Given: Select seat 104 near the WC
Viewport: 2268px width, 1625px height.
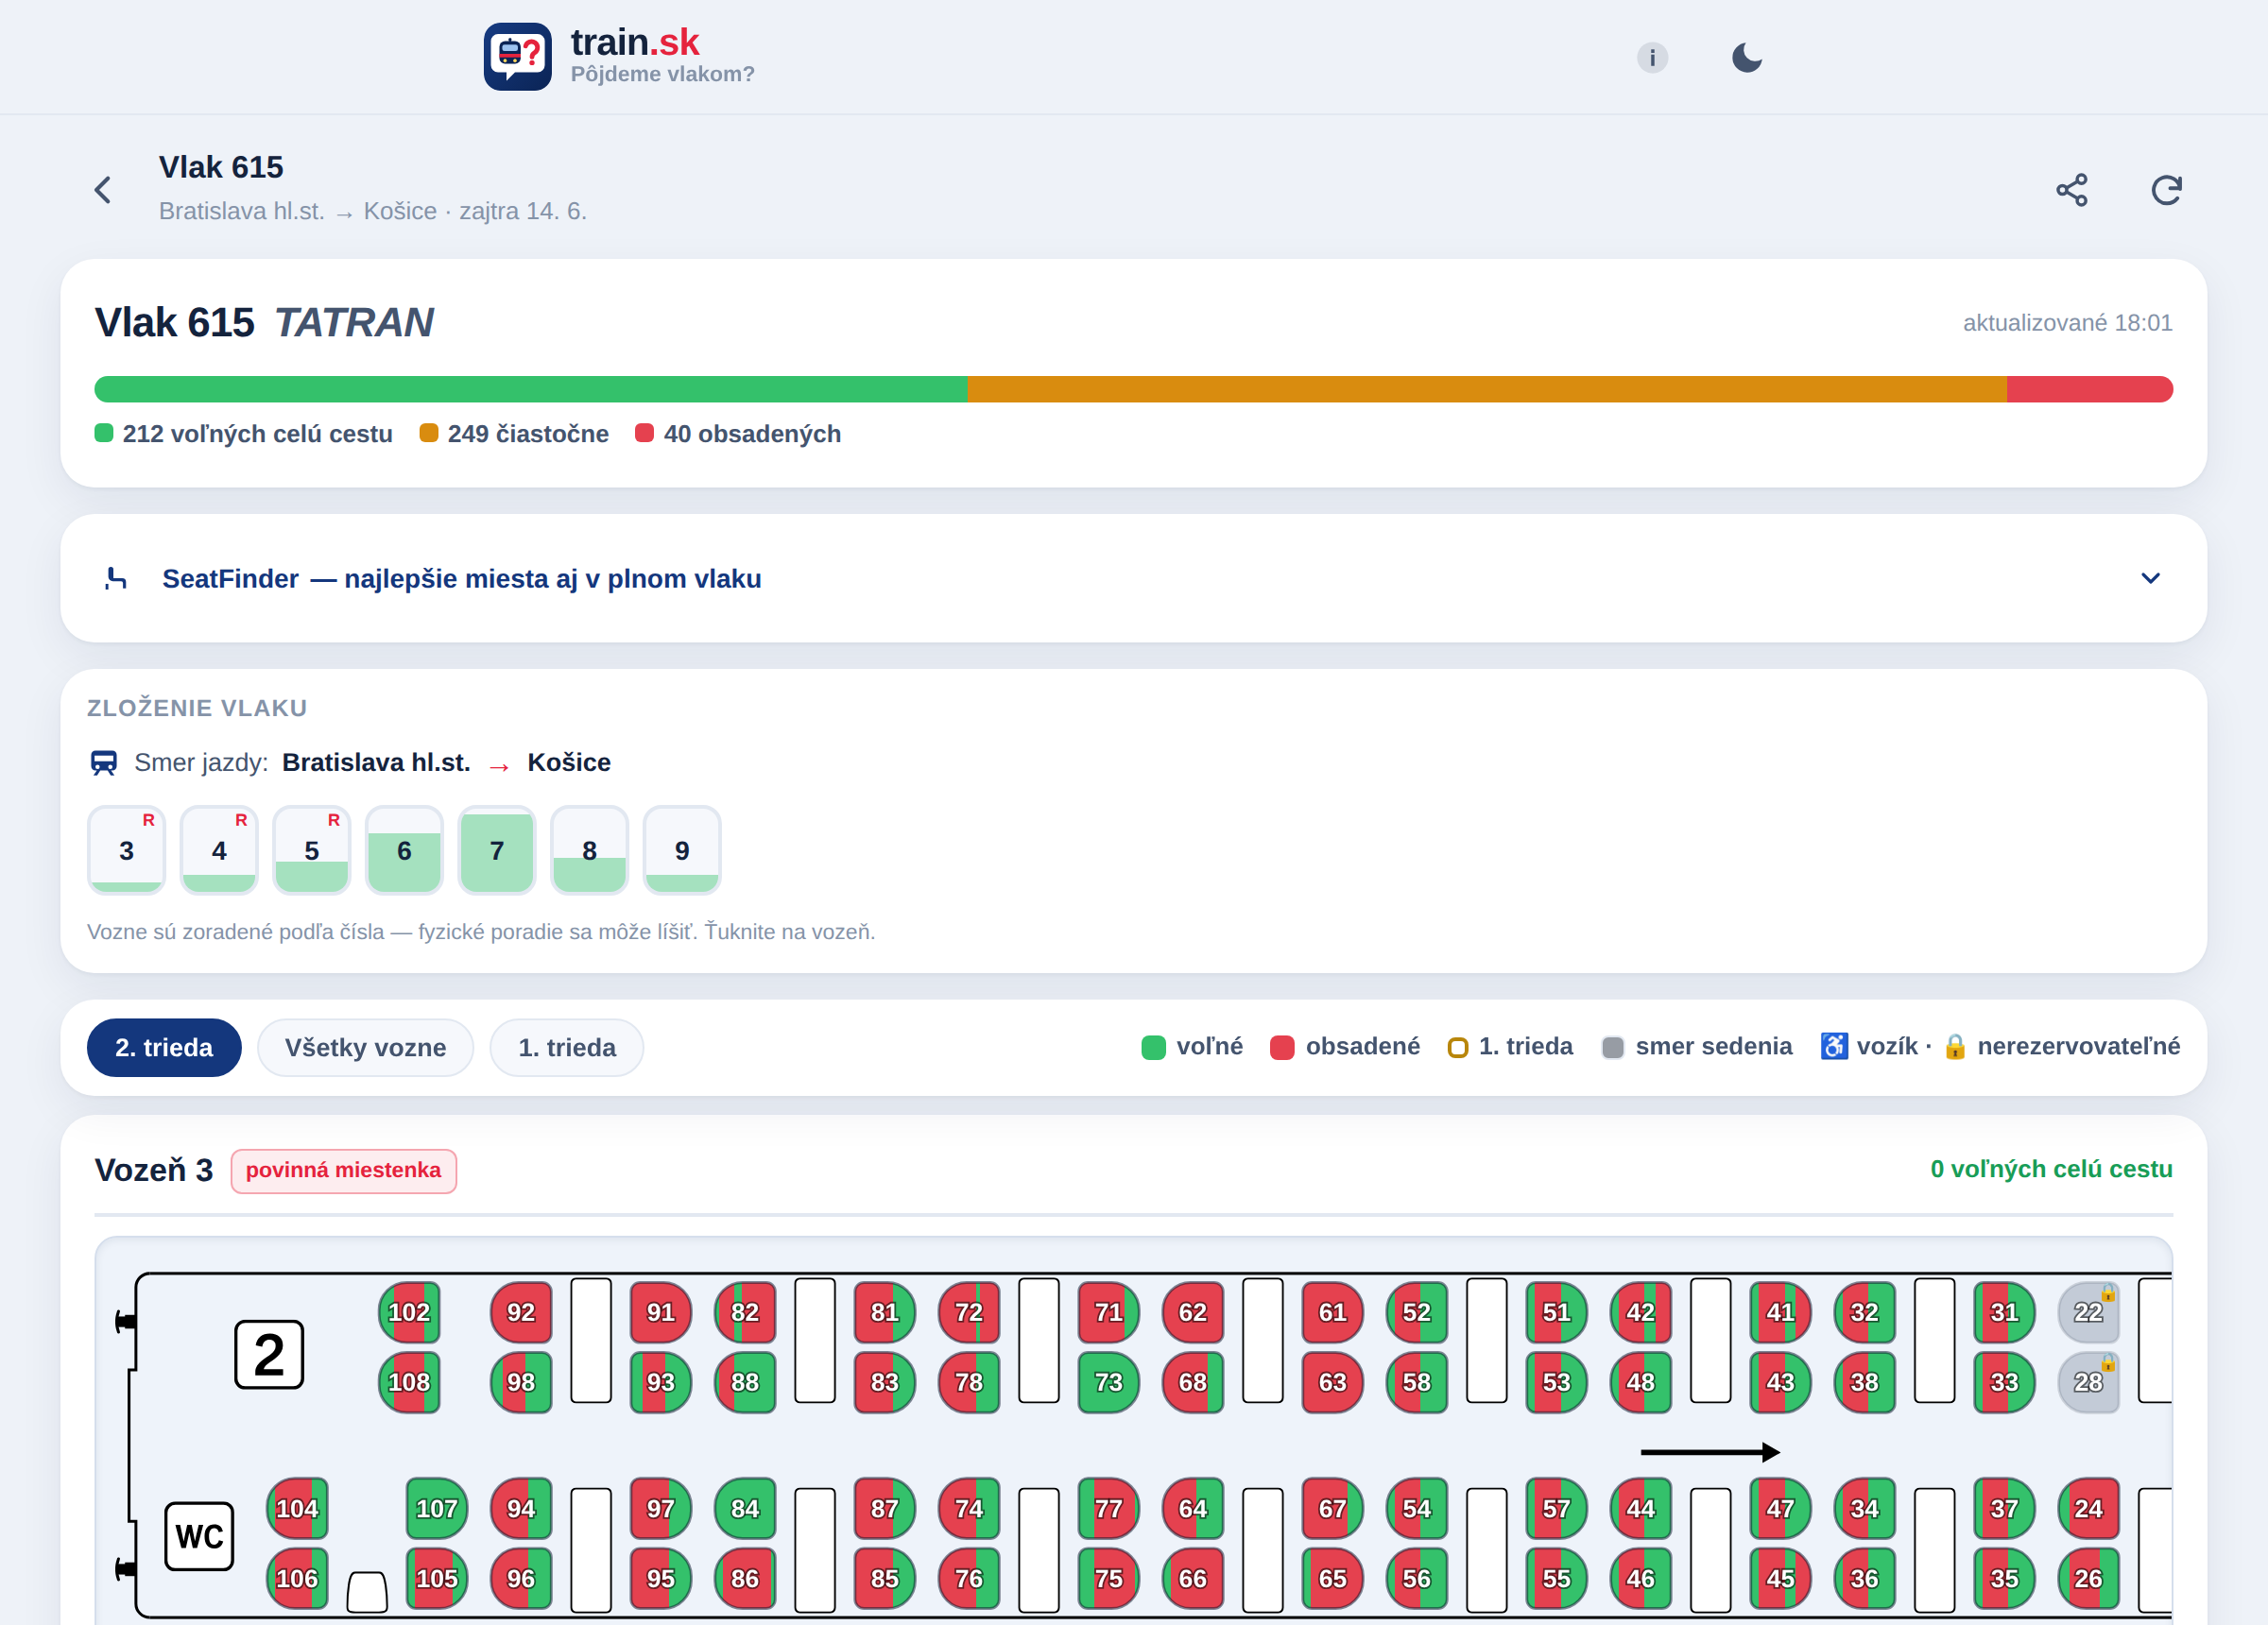Looking at the screenshot, I should tap(297, 1508).
